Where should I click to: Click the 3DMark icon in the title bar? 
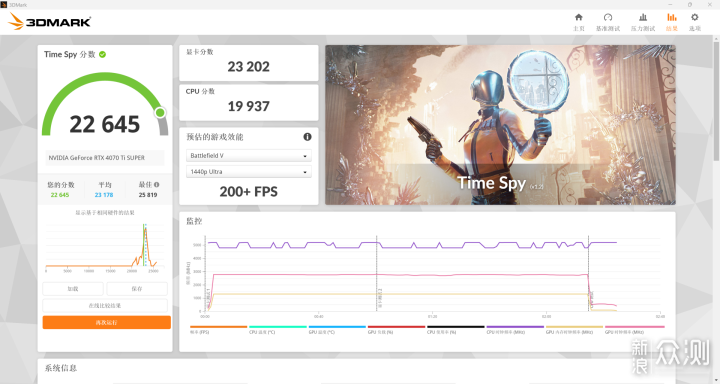4,4
